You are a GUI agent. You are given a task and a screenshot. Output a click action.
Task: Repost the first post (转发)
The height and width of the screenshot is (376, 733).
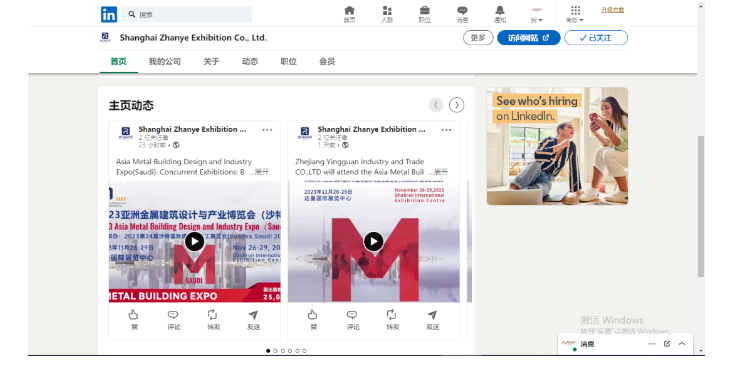point(213,320)
